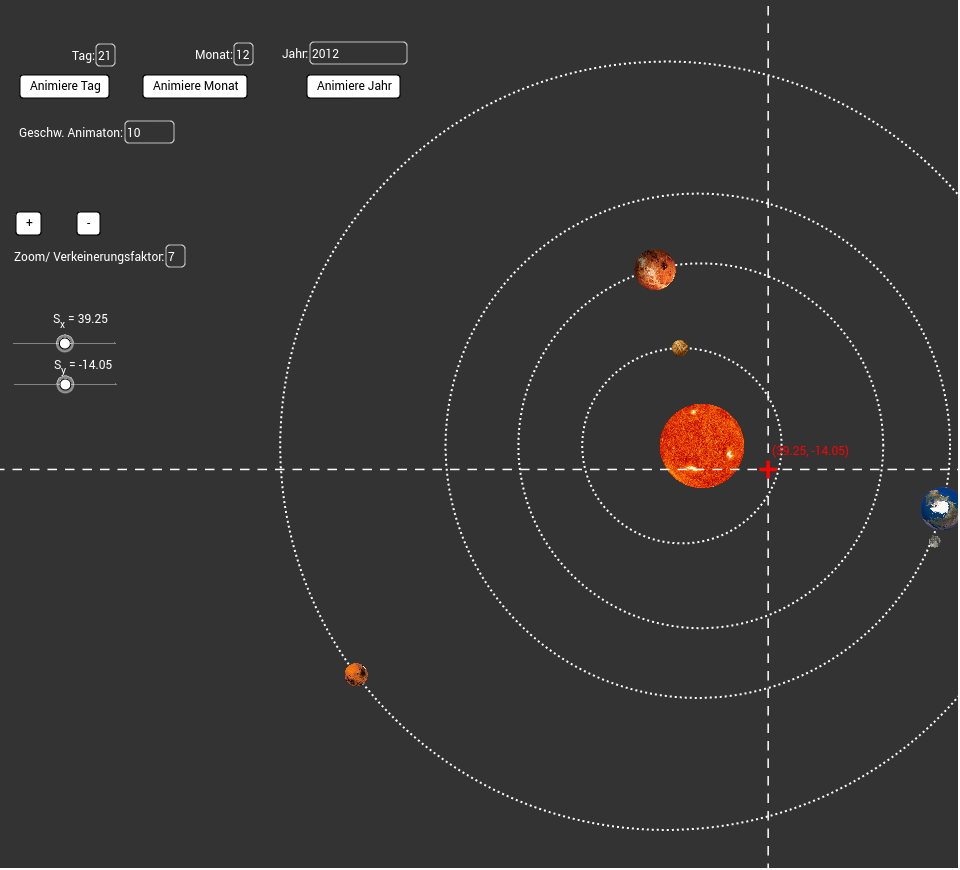Change the Geschw. Animaton speed field

tap(149, 132)
